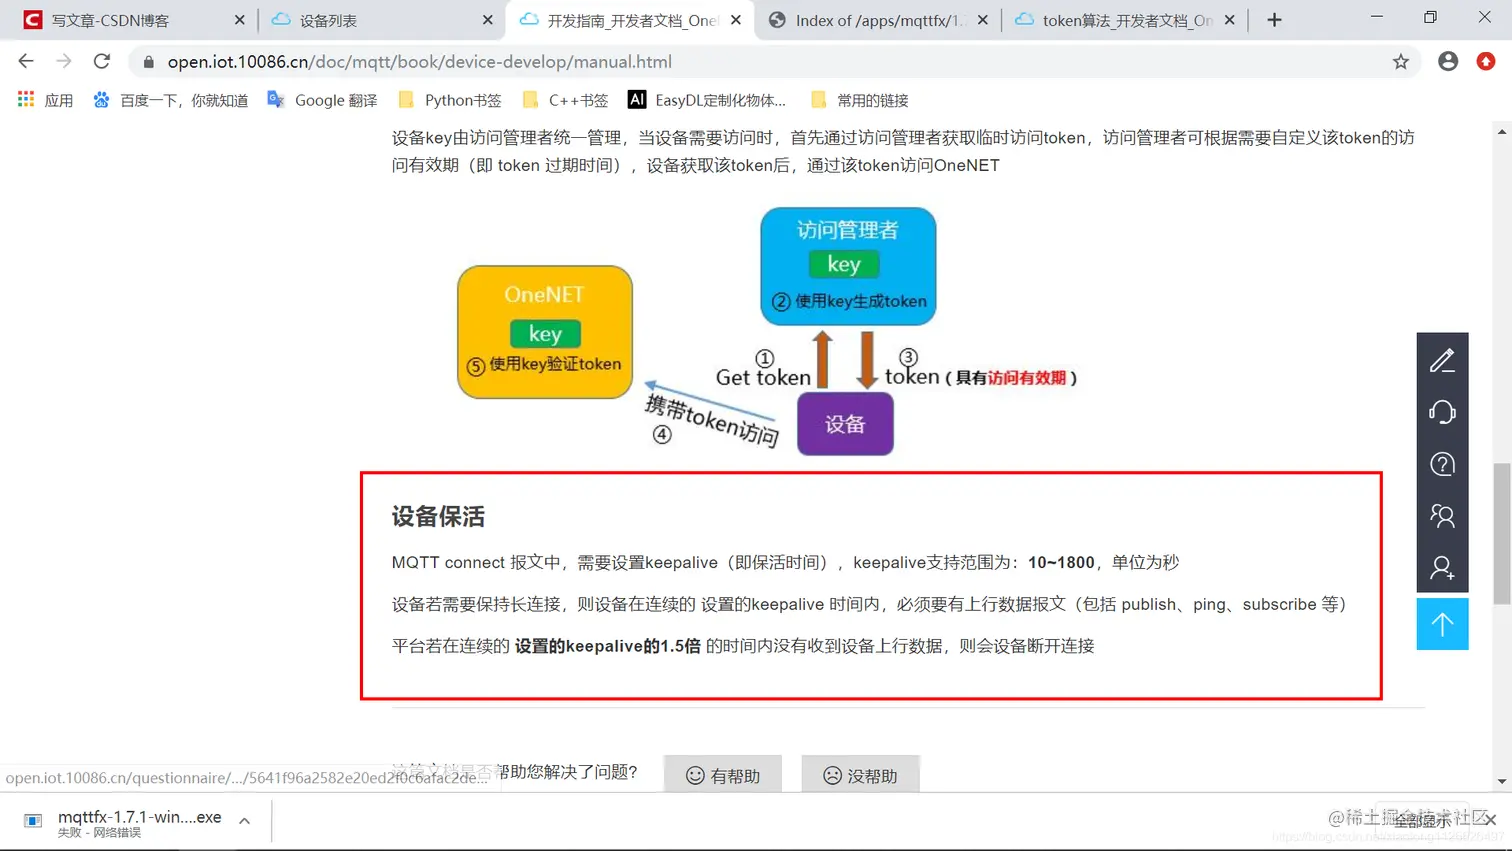Click the question mark help sidebar icon
The height and width of the screenshot is (851, 1512).
tap(1442, 464)
